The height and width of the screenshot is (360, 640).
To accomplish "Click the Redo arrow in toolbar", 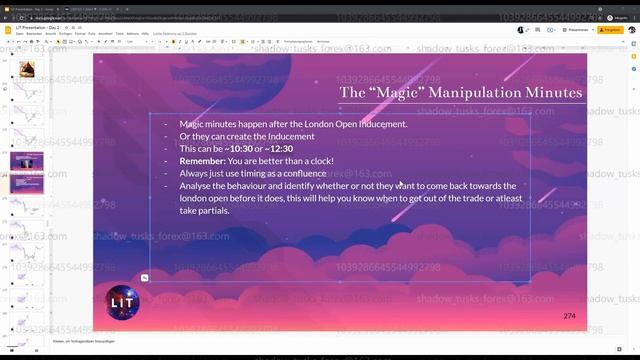I will point(25,42).
